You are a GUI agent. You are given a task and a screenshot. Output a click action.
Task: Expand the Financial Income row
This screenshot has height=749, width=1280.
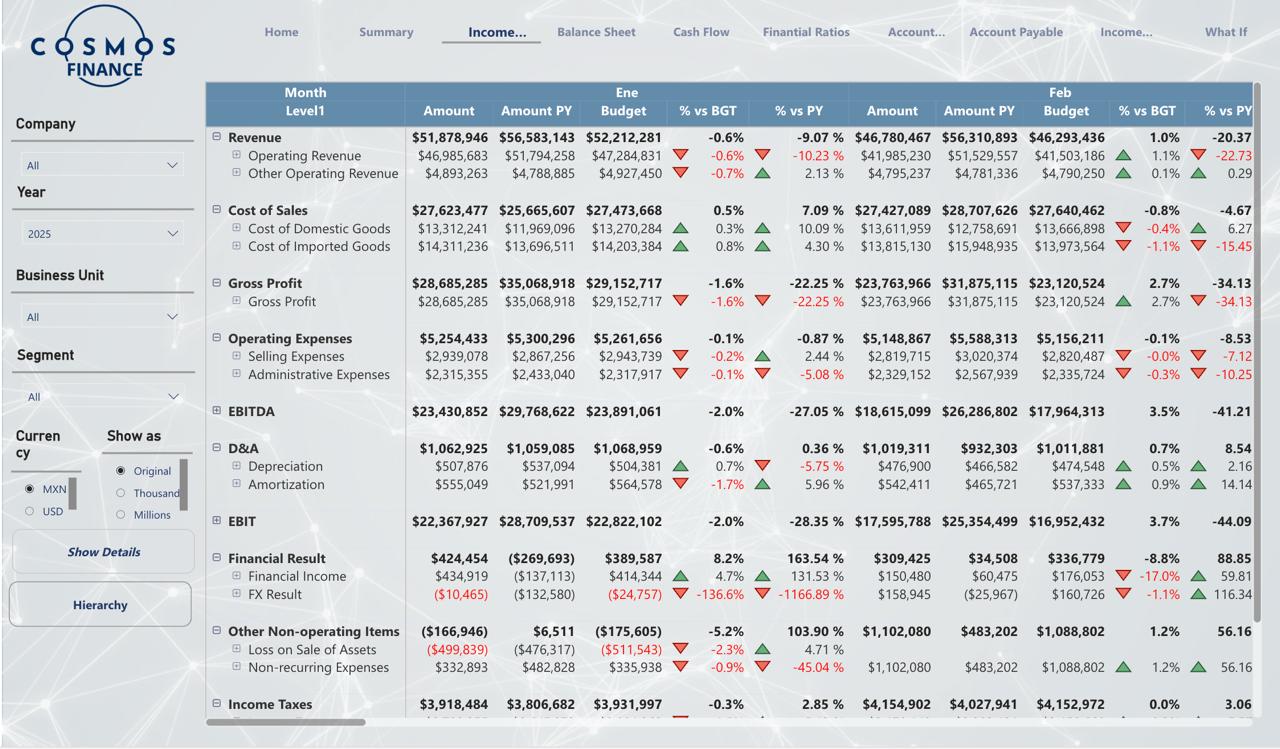point(237,576)
